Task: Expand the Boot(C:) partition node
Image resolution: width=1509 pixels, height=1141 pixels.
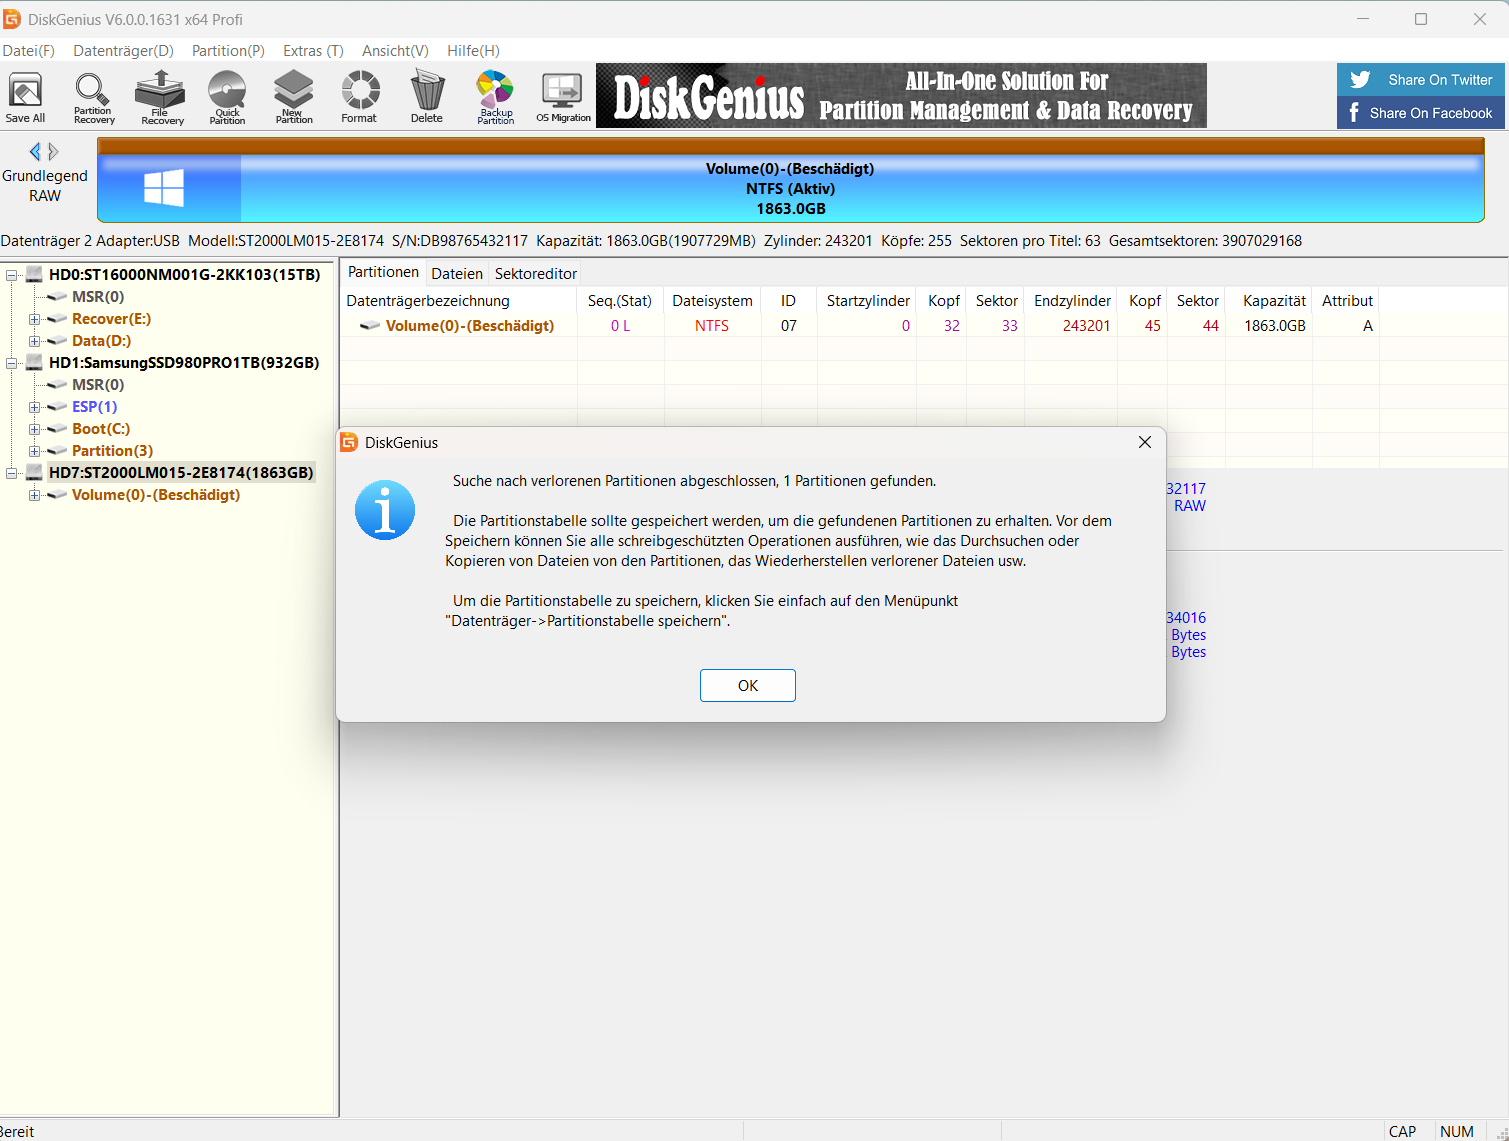Action: [x=34, y=429]
